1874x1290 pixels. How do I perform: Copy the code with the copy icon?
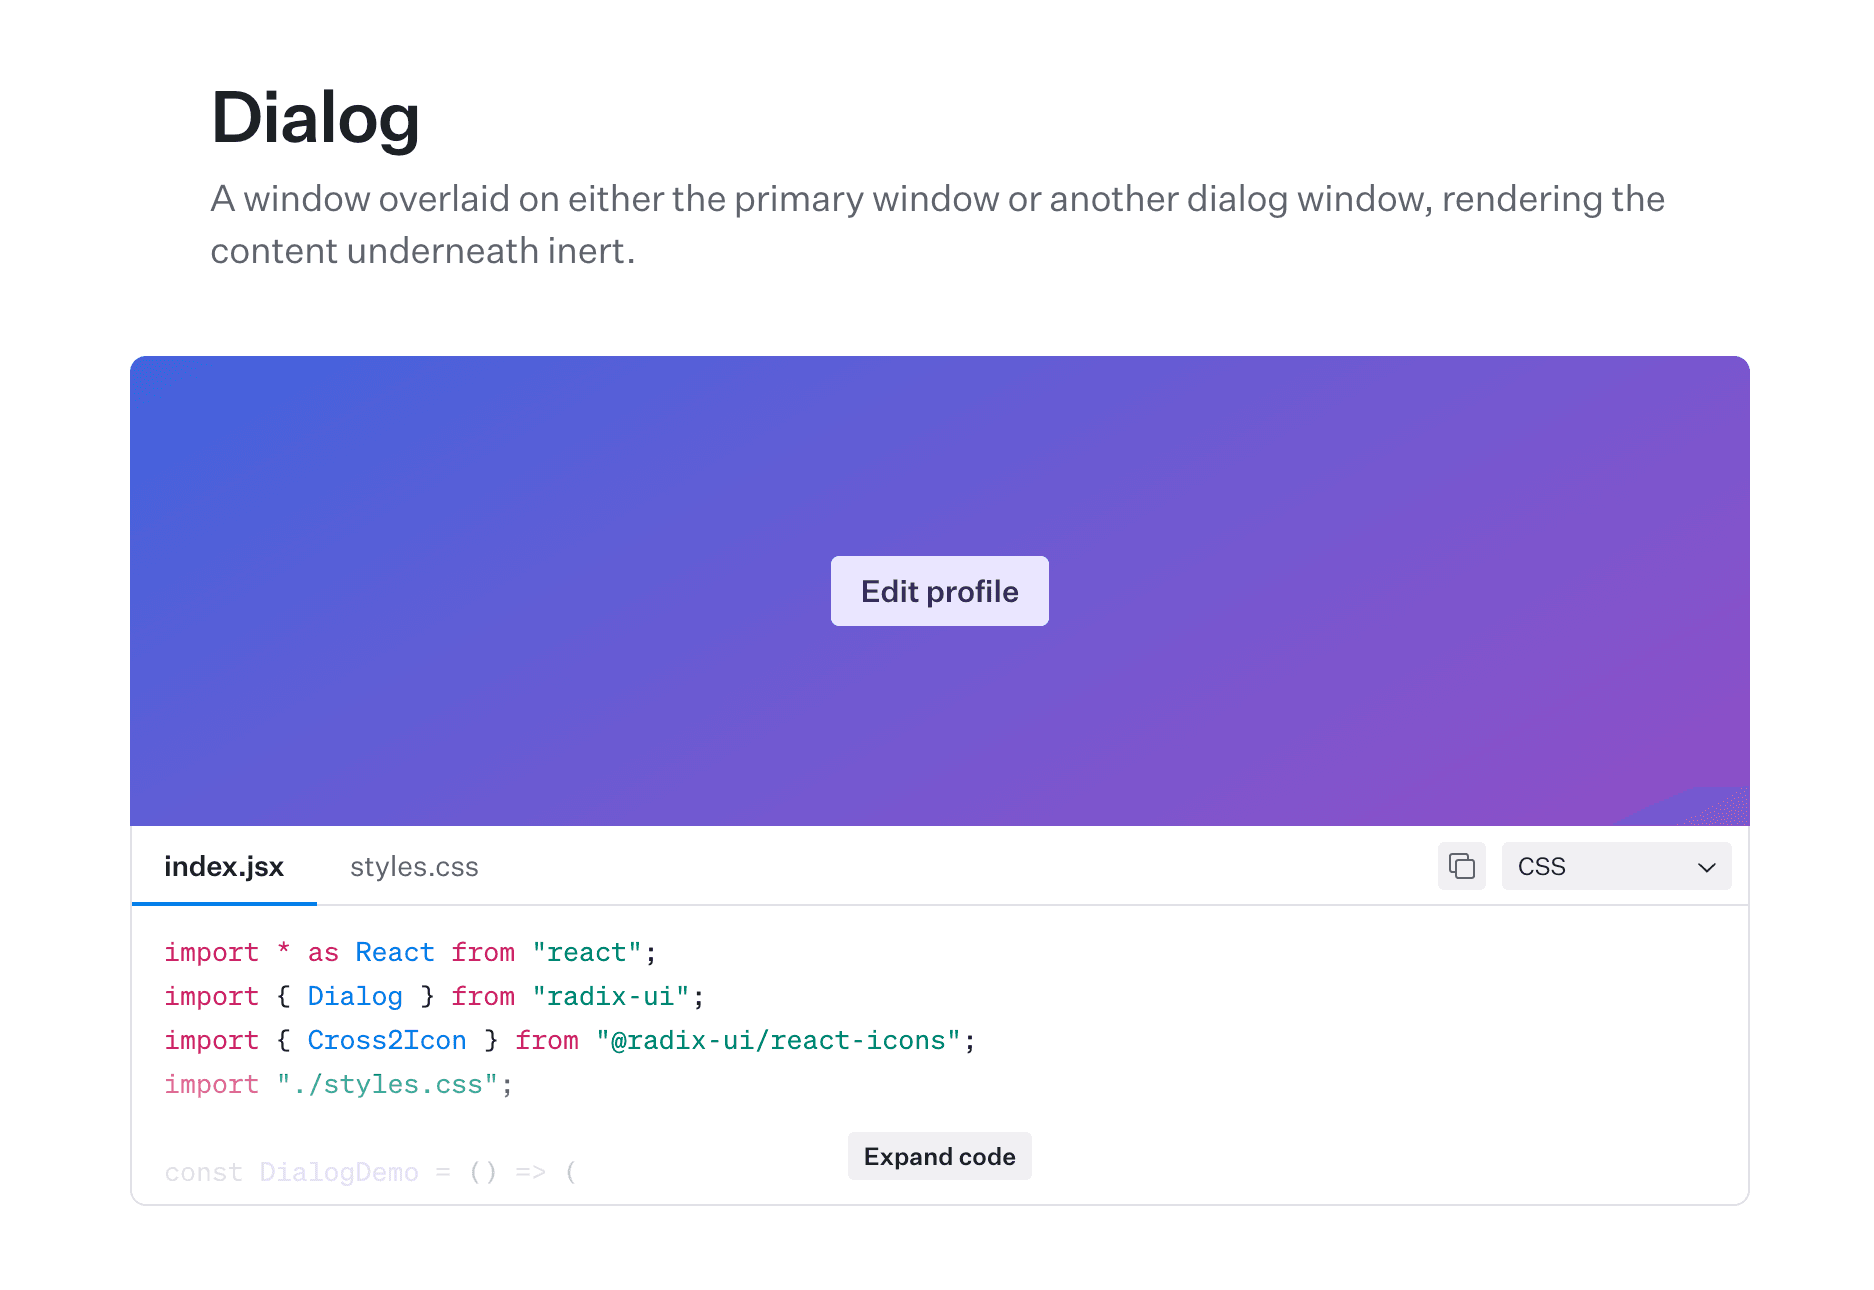(1461, 866)
